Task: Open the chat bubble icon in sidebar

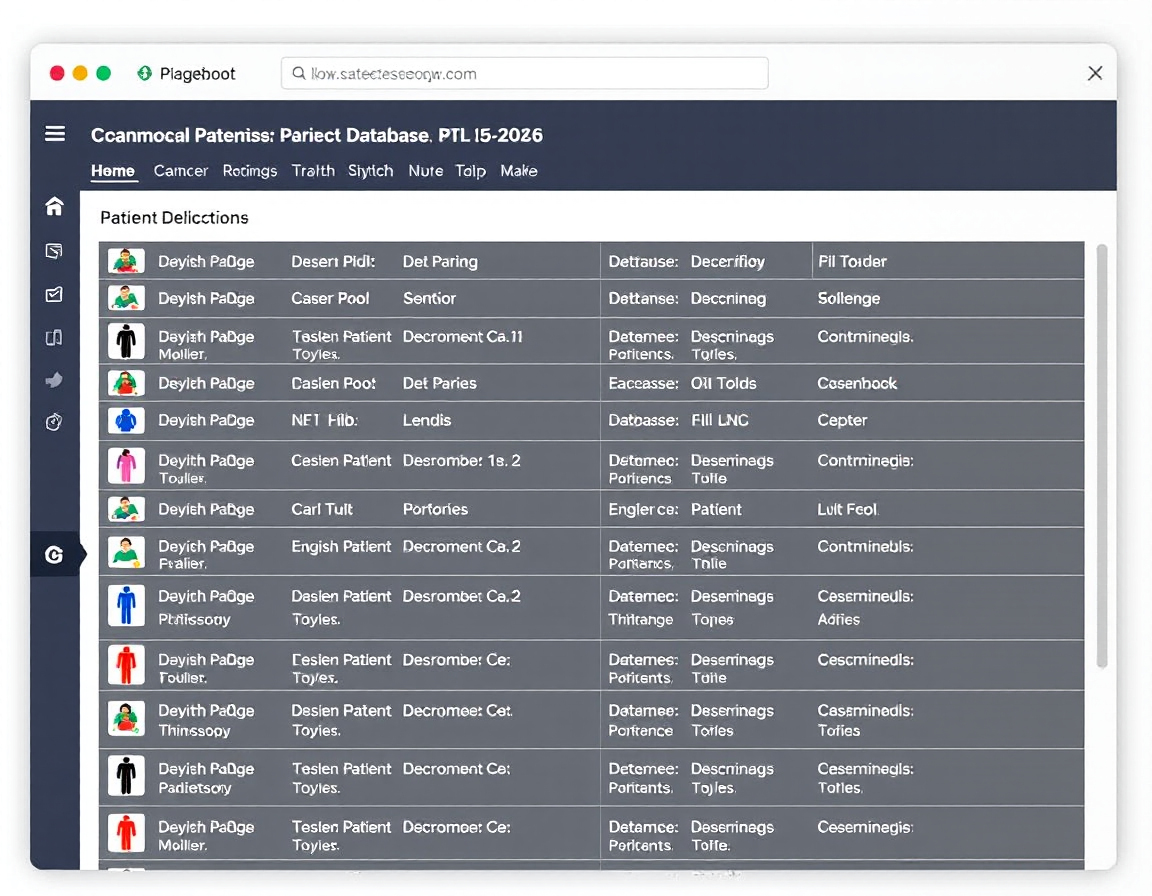Action: (54, 251)
